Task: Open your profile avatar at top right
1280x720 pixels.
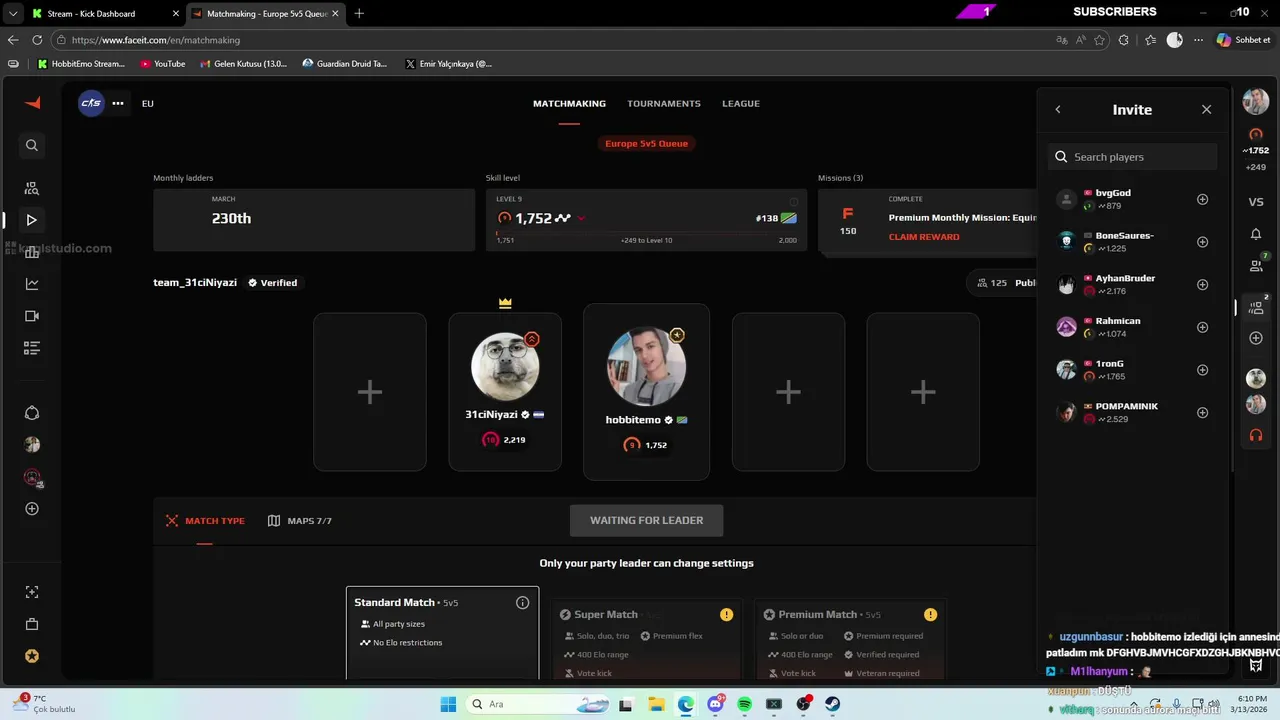Action: pos(1256,101)
